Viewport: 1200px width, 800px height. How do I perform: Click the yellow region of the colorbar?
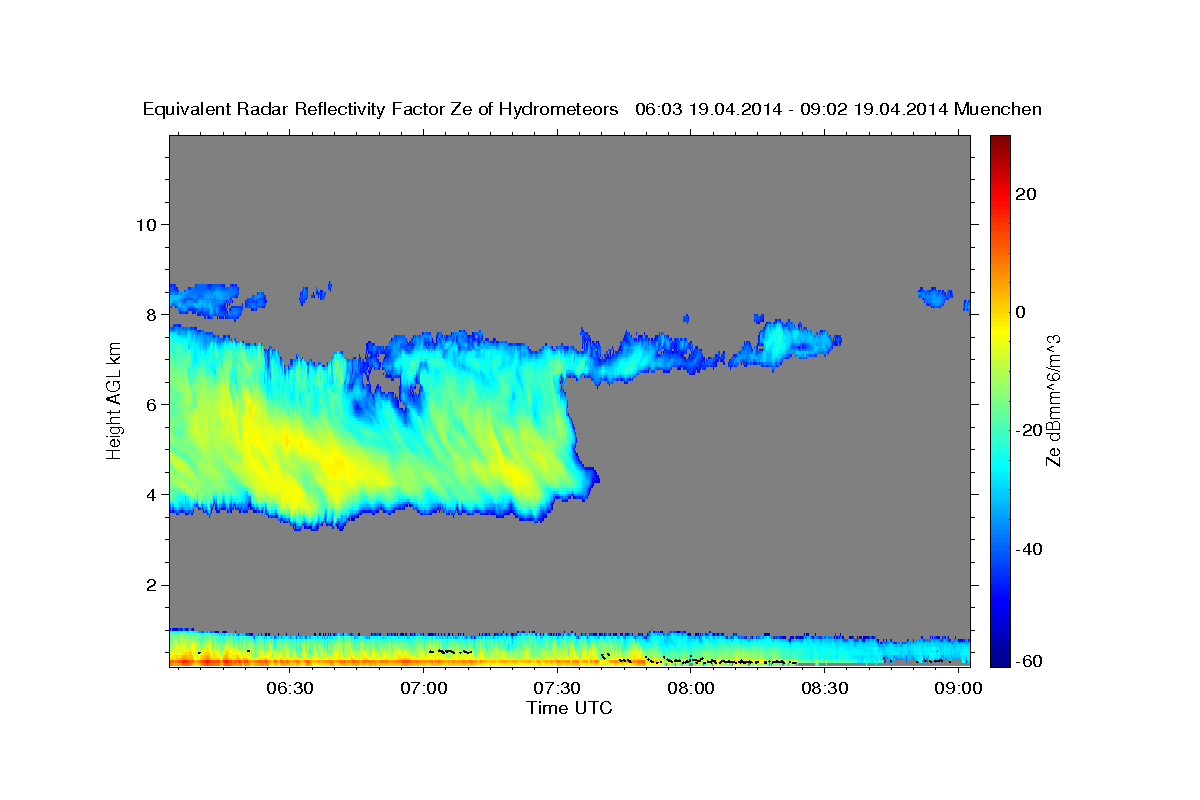pyautogui.click(x=999, y=325)
